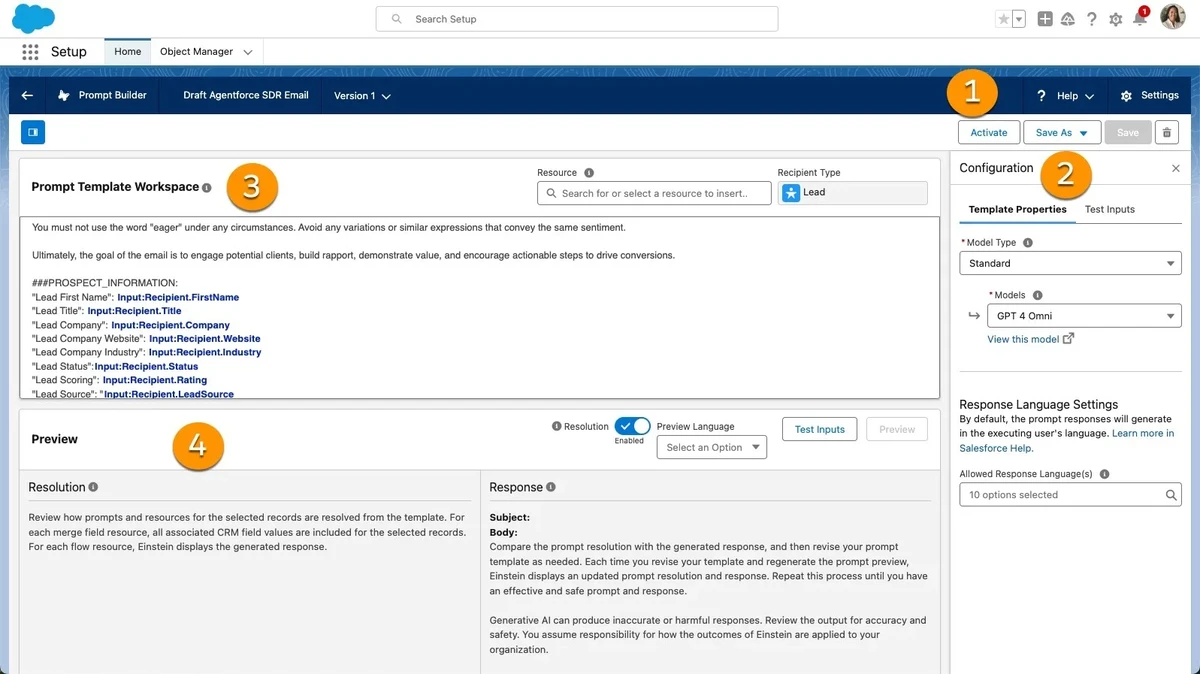
Task: Expand the Version 1 dropdown
Action: click(362, 96)
